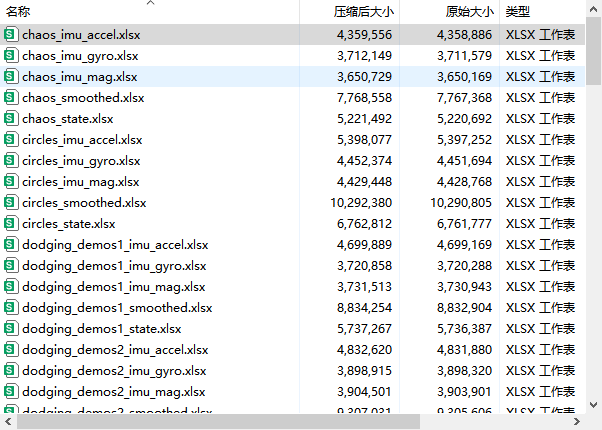Screen dimensions: 602x430
Task: Click the vertical scrollbar down arrow
Action: tap(594, 405)
